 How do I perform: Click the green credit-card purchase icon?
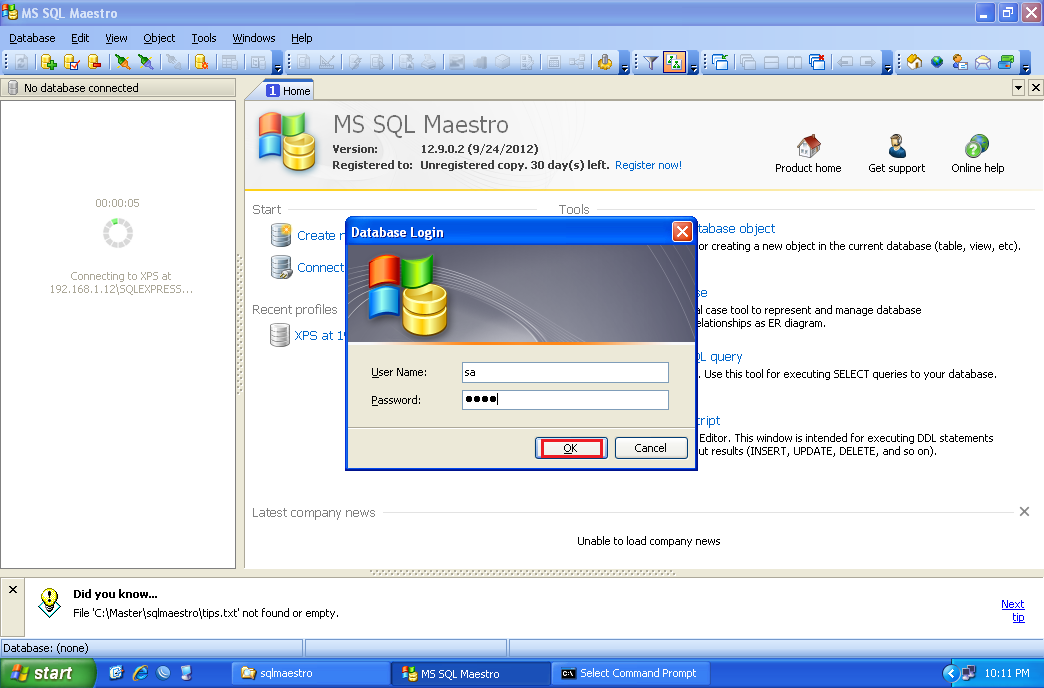tap(1006, 63)
